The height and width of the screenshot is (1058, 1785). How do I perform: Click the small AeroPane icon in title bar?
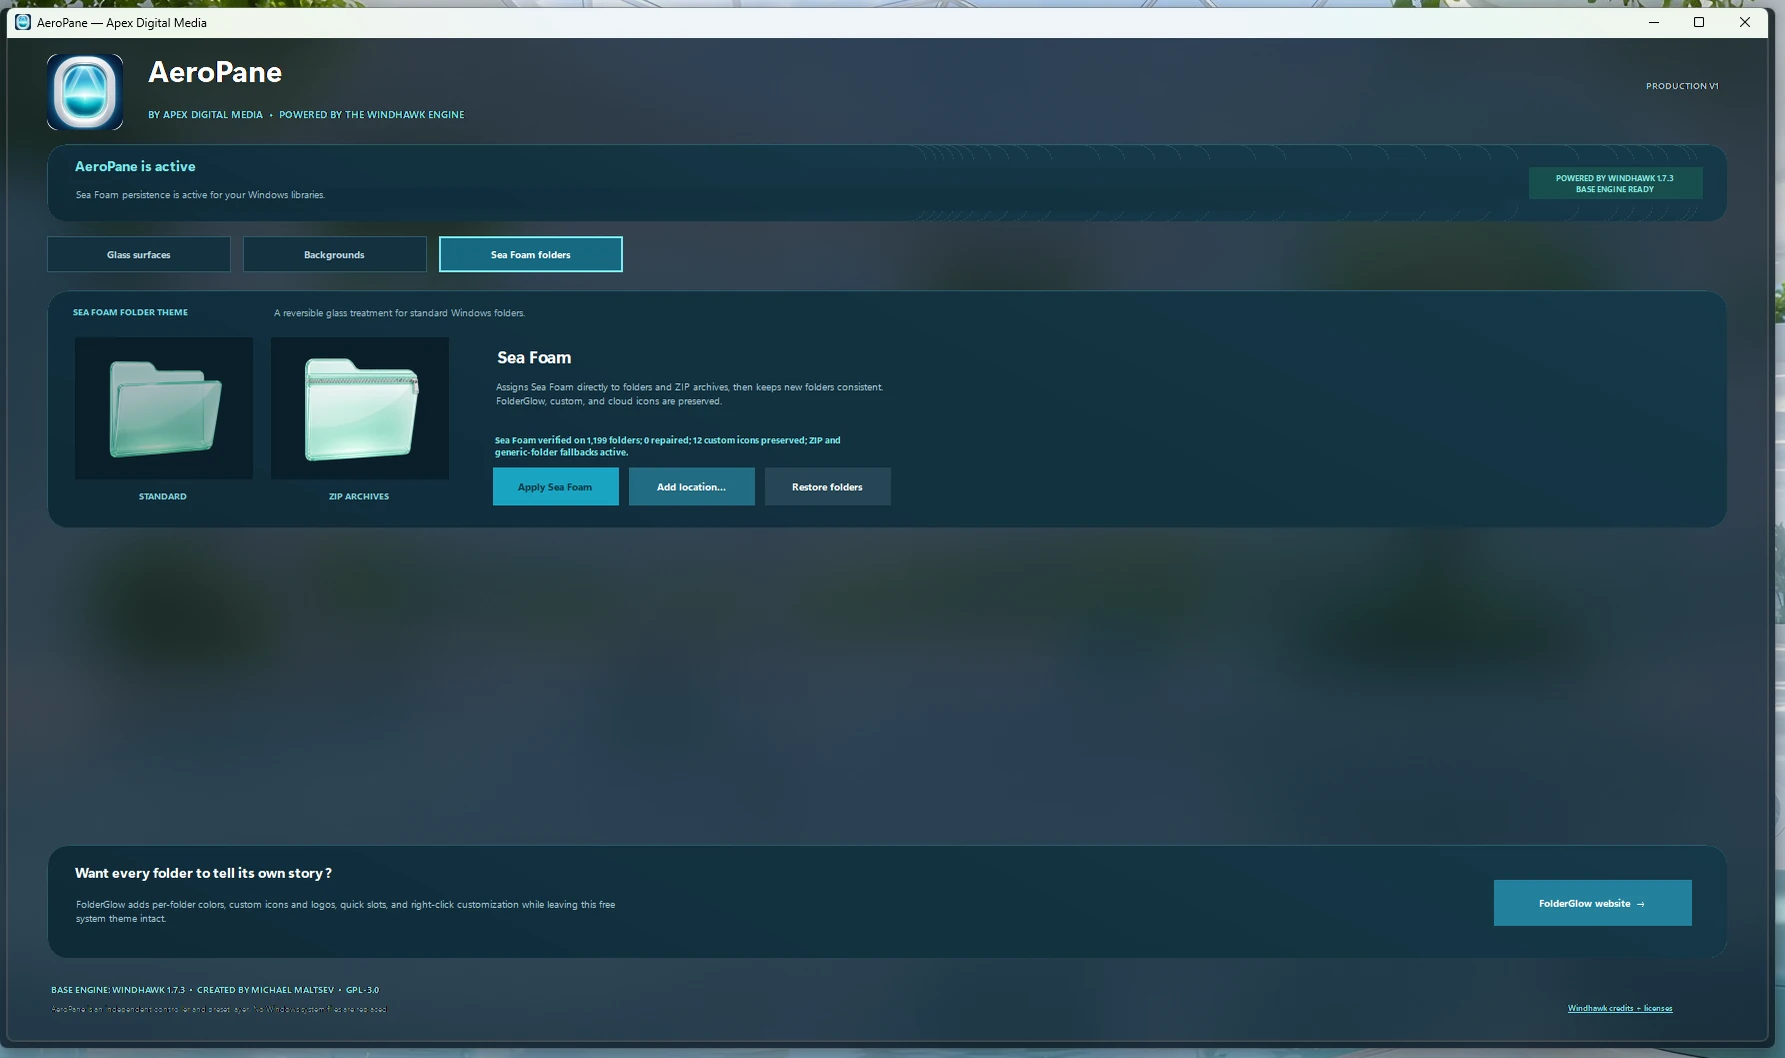pos(22,22)
